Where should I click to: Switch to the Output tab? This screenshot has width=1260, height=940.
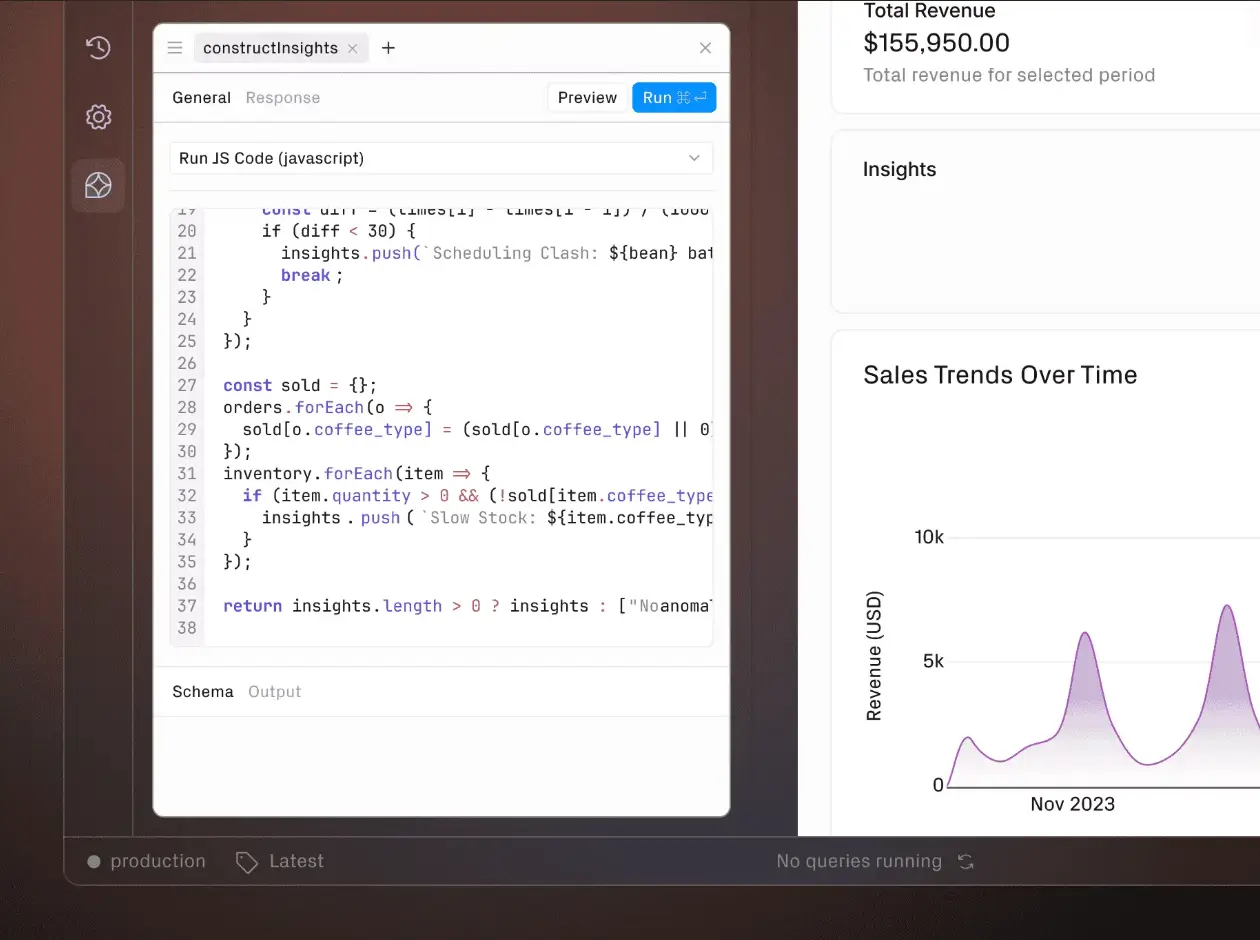pyautogui.click(x=275, y=691)
